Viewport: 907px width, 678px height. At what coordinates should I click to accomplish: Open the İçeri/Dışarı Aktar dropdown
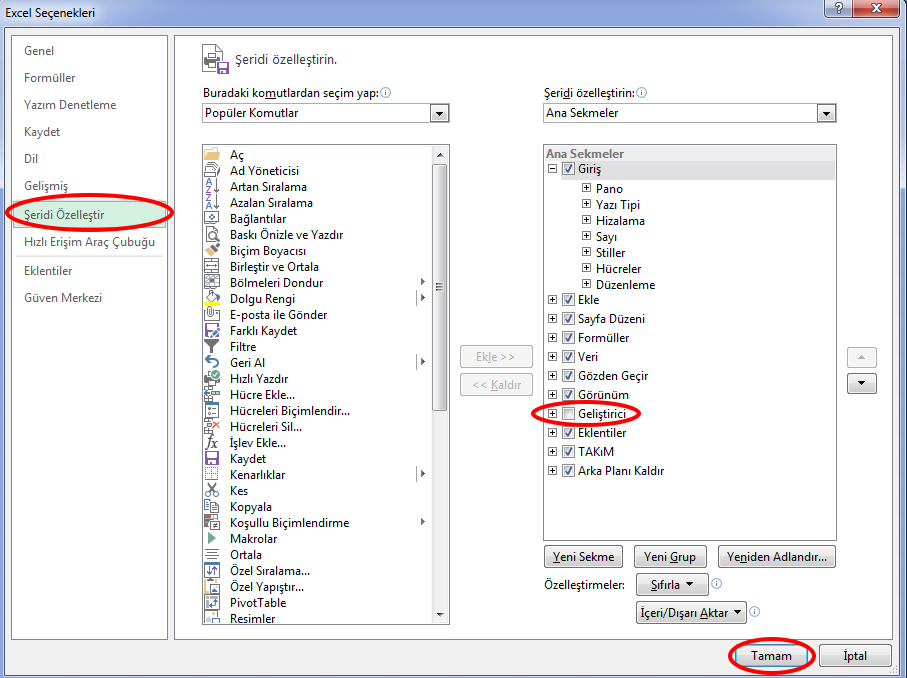[x=691, y=612]
